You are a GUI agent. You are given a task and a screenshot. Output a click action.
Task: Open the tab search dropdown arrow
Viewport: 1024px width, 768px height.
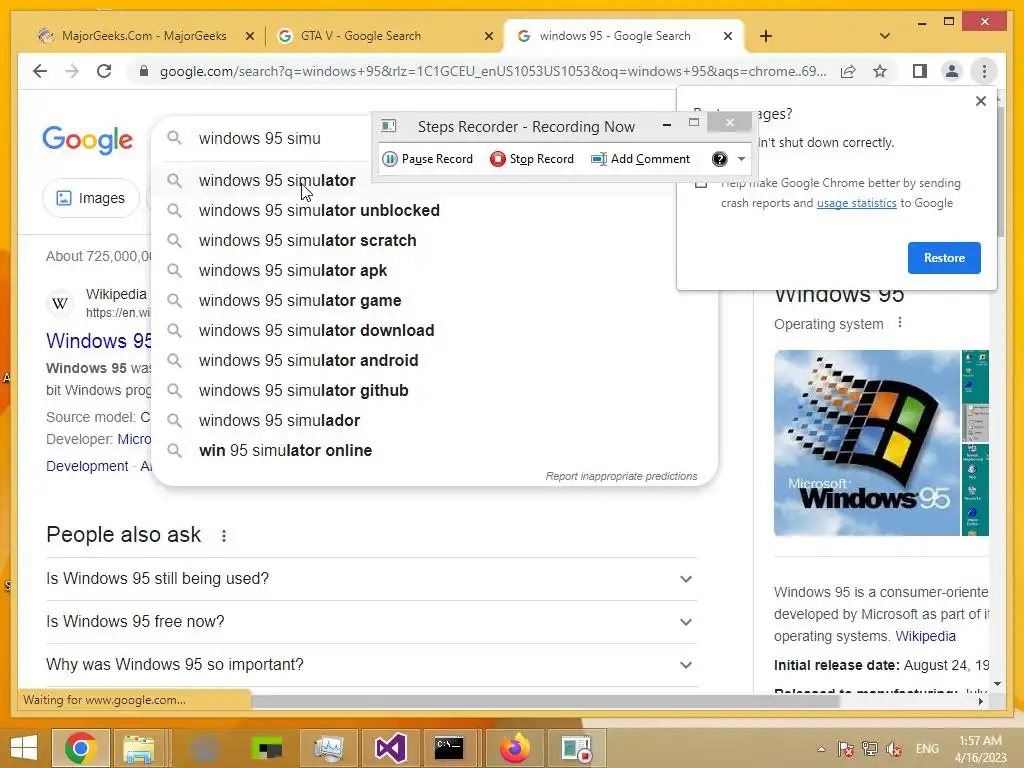point(885,36)
